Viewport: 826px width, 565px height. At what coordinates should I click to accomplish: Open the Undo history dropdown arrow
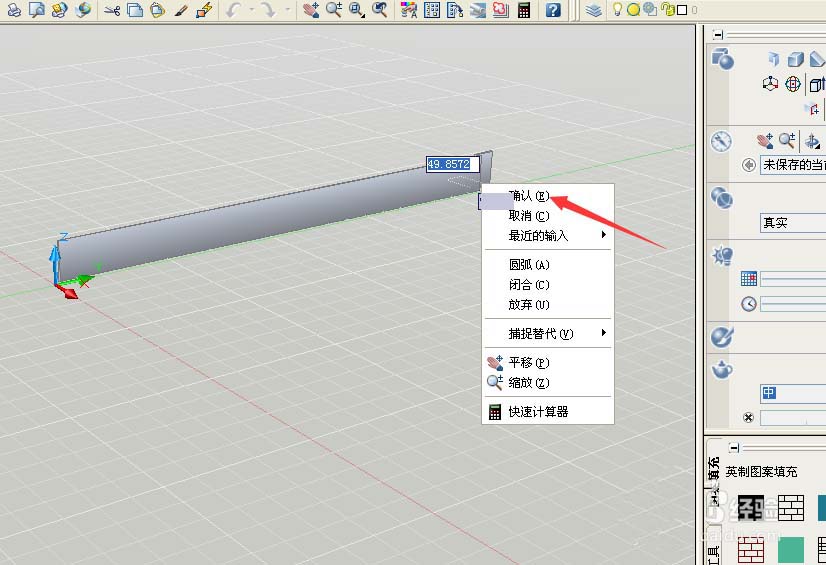coord(251,9)
